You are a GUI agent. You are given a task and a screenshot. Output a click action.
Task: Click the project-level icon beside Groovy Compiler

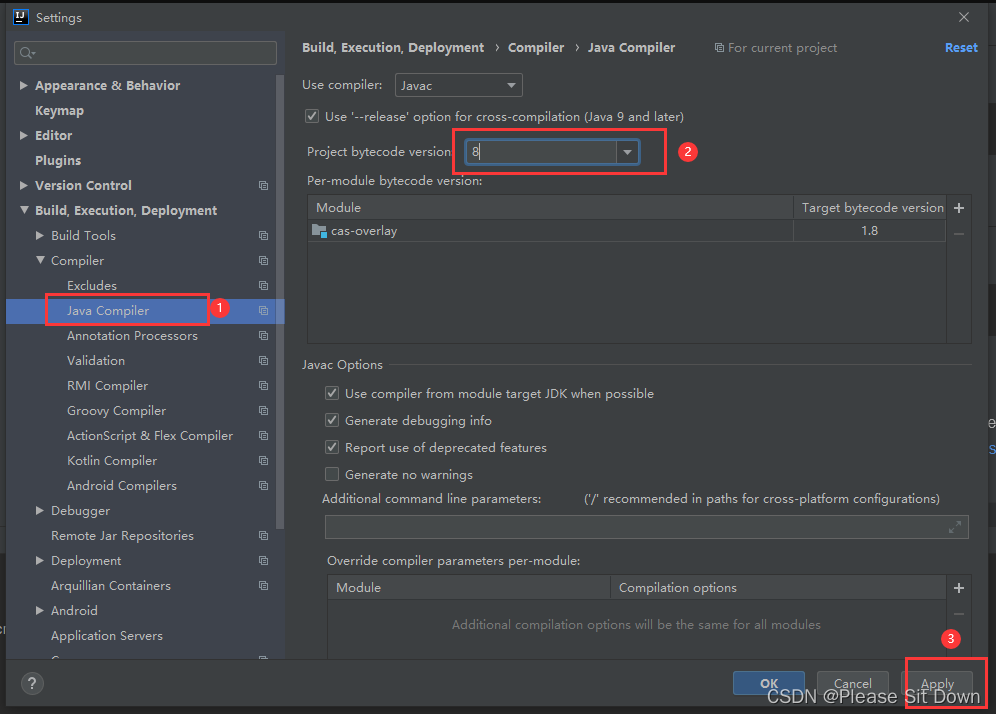pos(264,411)
